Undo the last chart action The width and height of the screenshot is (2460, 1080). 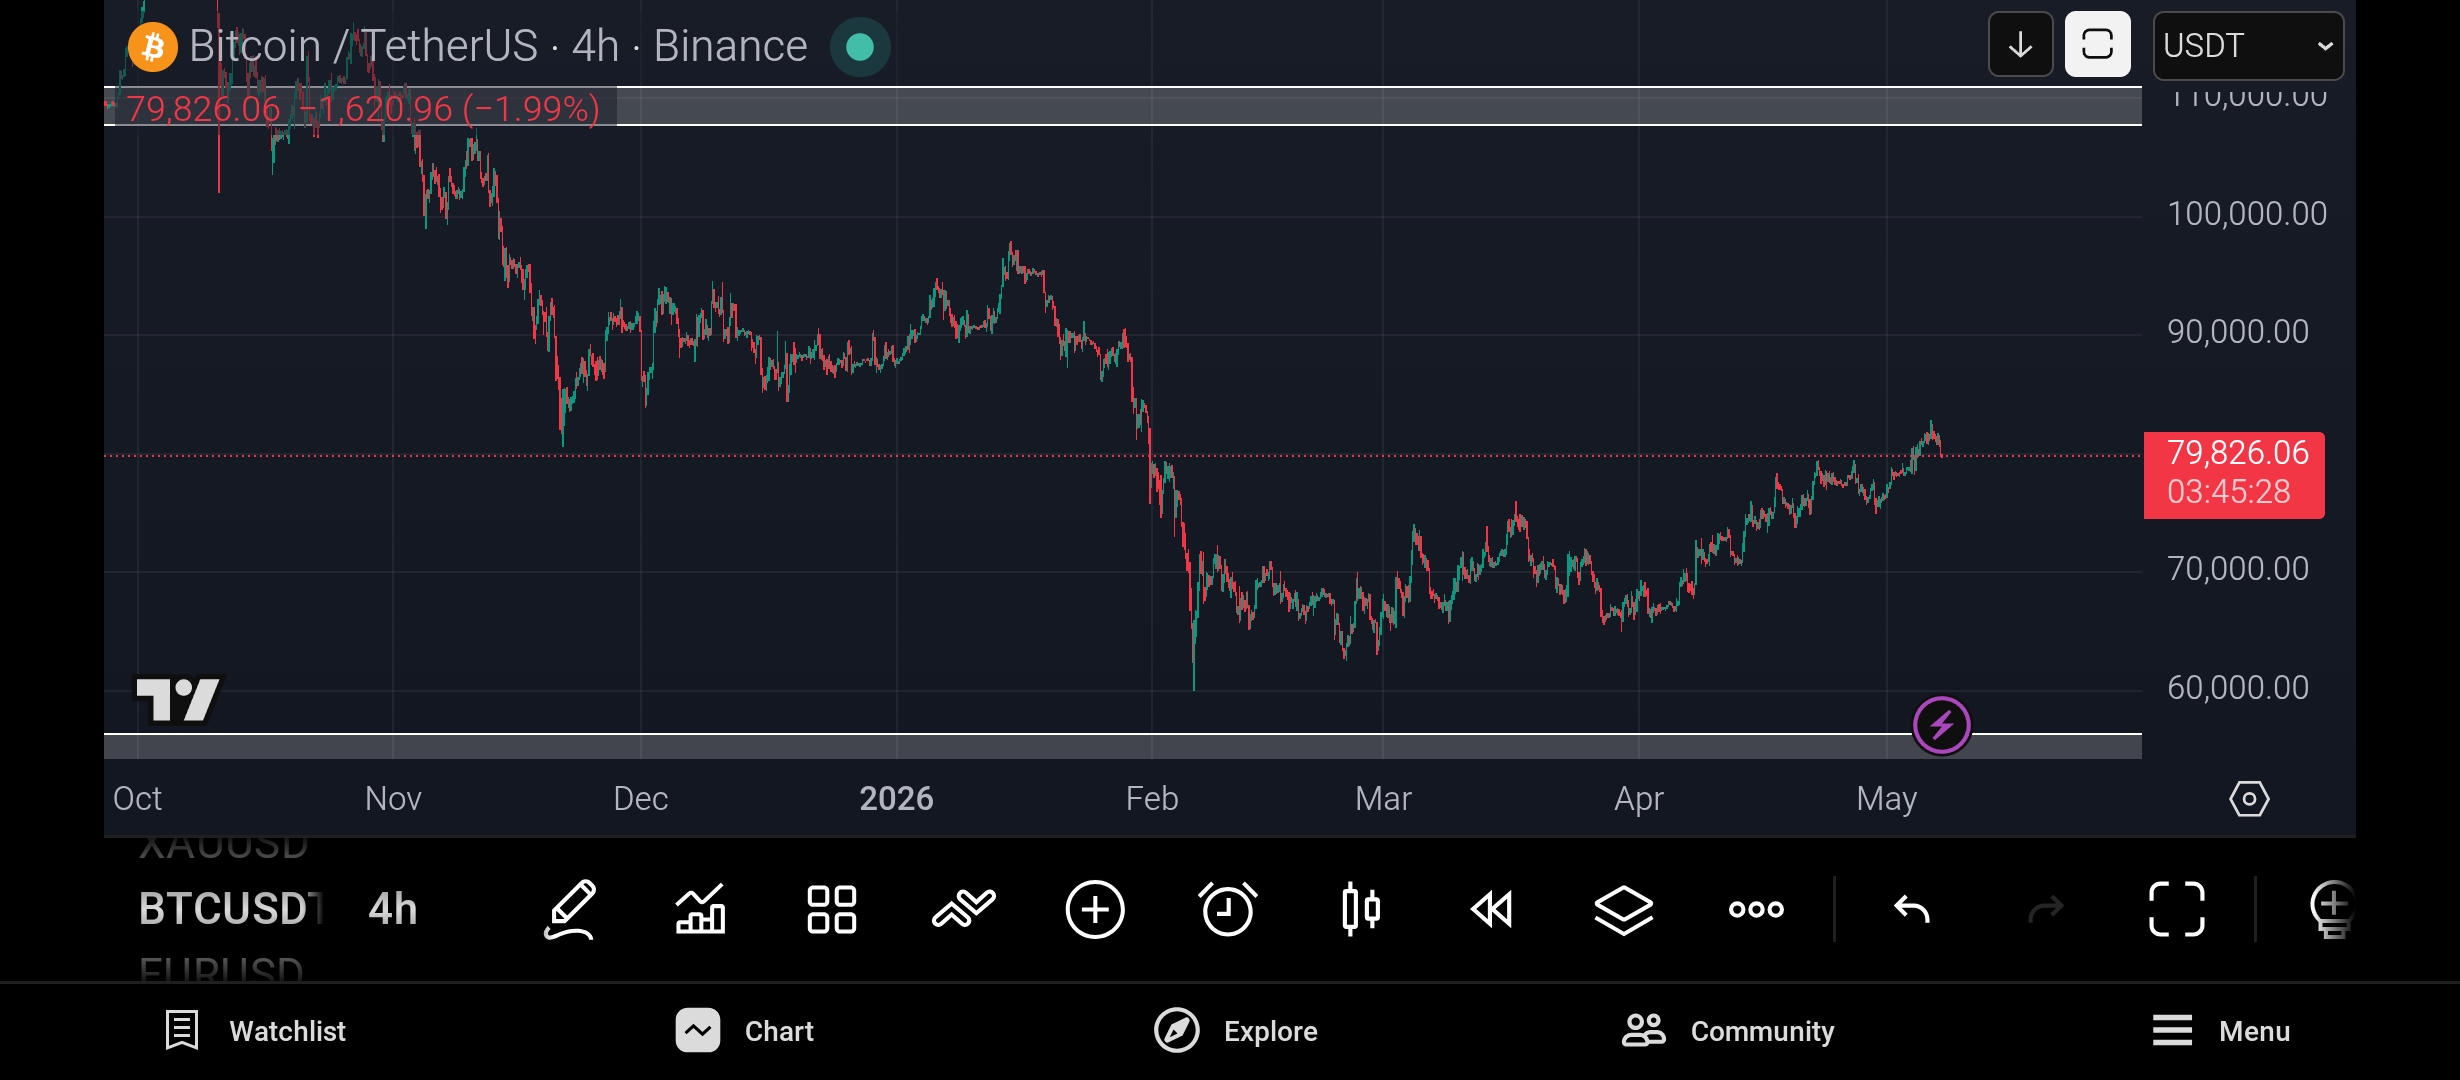1912,909
